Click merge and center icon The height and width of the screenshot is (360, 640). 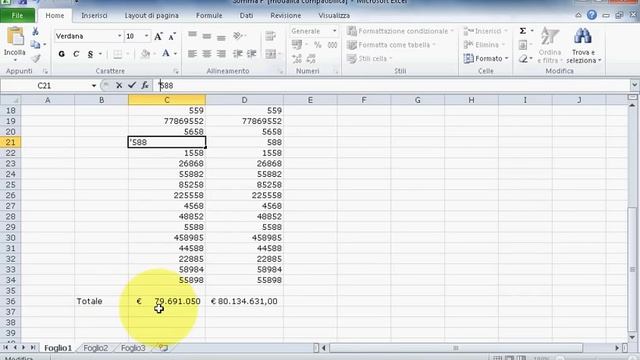coord(271,53)
